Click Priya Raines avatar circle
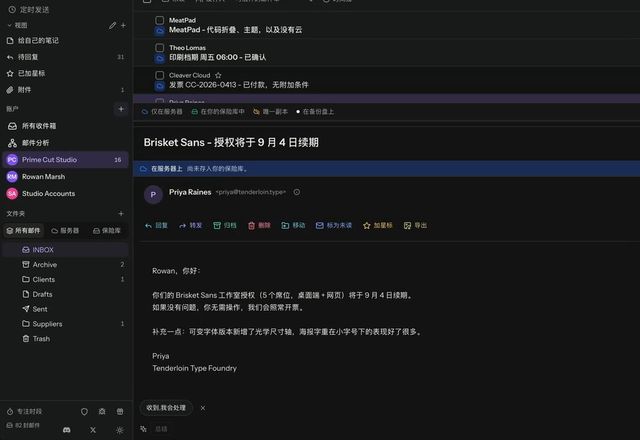Image resolution: width=640 pixels, height=440 pixels. click(x=153, y=195)
